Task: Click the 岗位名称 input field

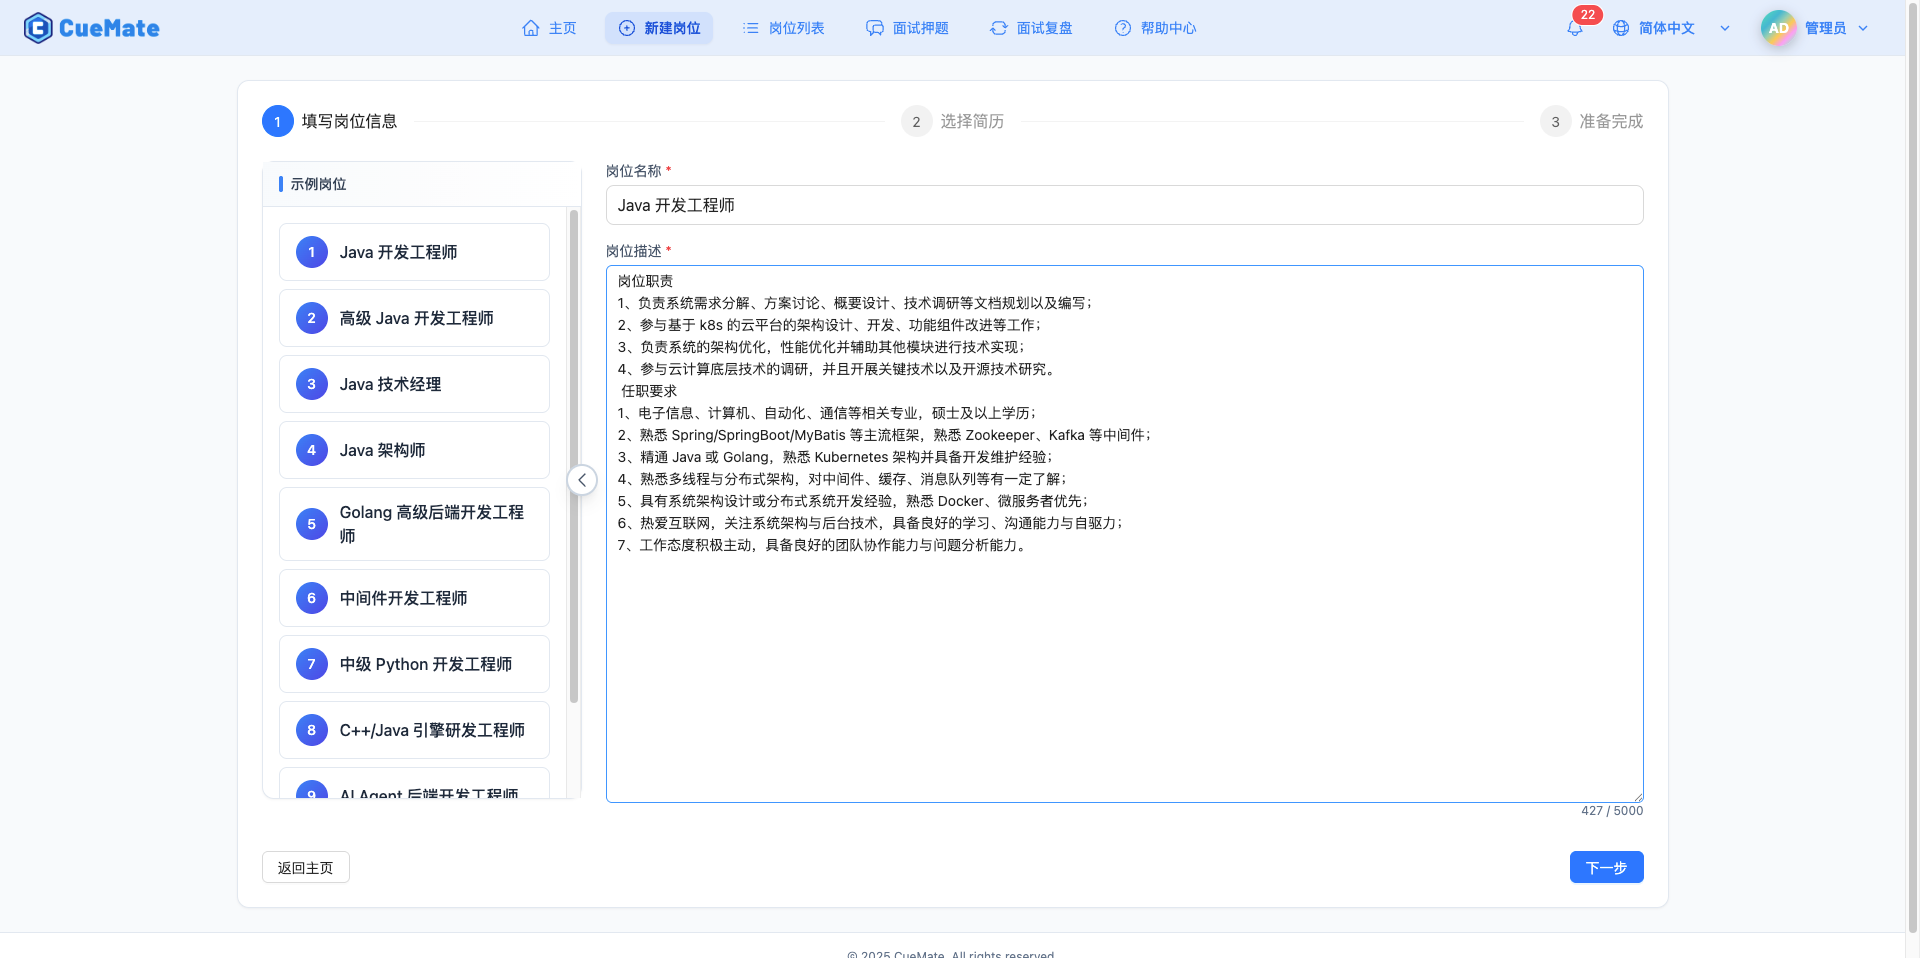Action: tap(1124, 205)
